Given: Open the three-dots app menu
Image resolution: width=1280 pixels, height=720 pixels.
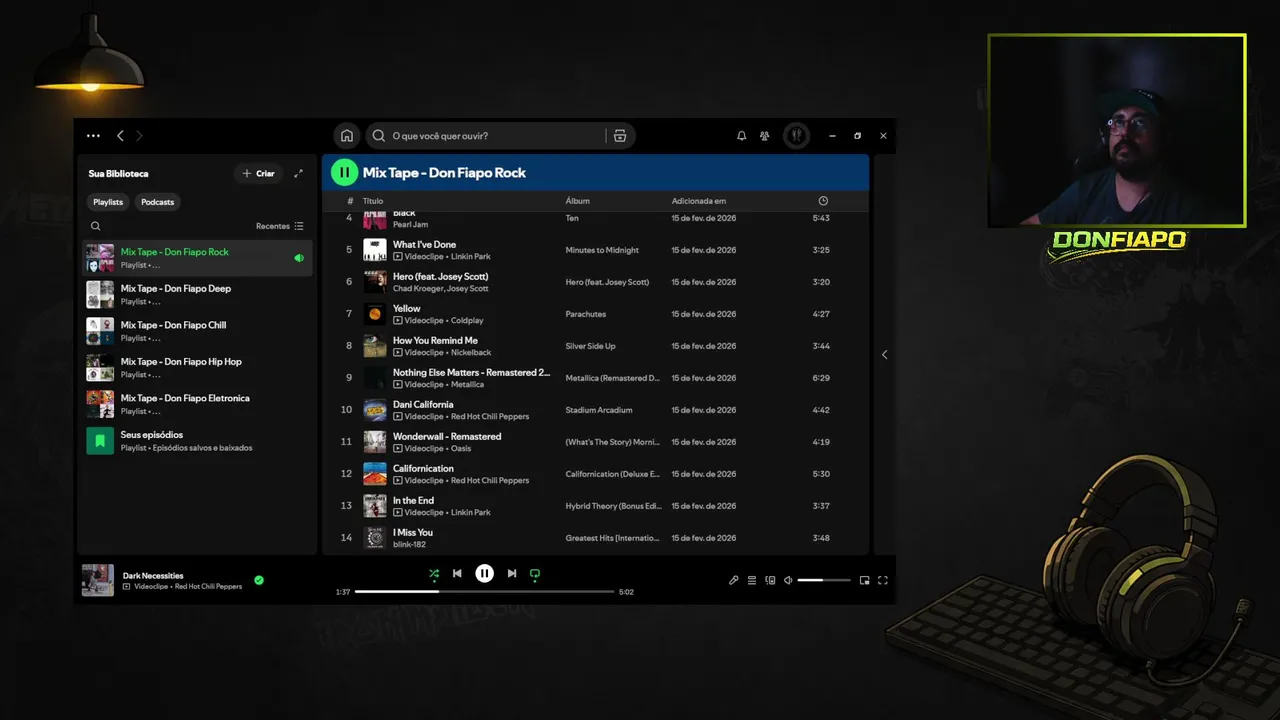Looking at the screenshot, I should (93, 136).
